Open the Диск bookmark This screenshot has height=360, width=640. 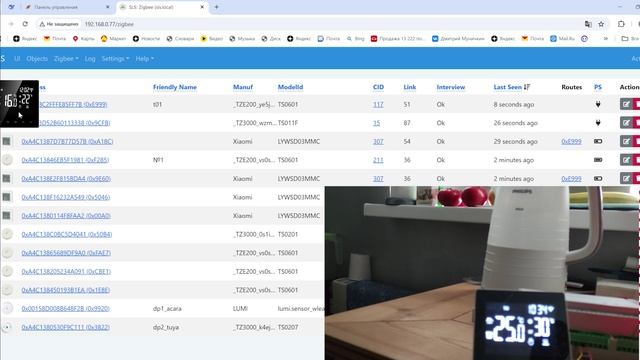(x=271, y=38)
